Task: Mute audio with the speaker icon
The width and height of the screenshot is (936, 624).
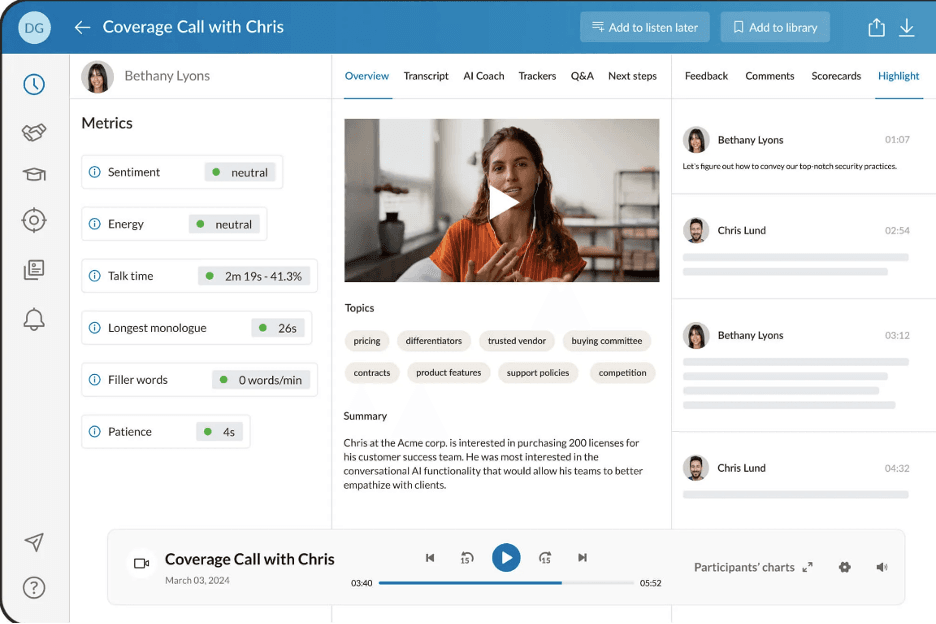Action: (x=881, y=567)
